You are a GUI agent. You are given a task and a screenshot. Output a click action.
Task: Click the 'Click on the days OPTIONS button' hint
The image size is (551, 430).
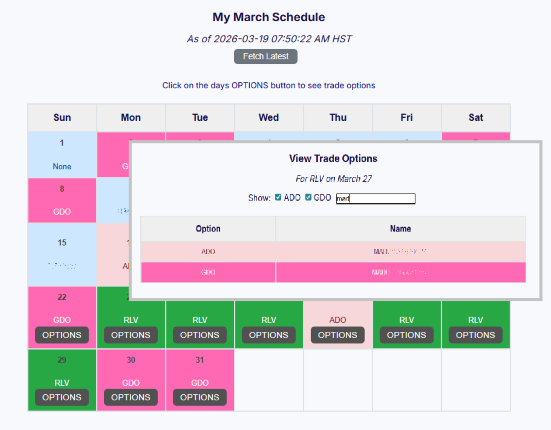point(269,85)
